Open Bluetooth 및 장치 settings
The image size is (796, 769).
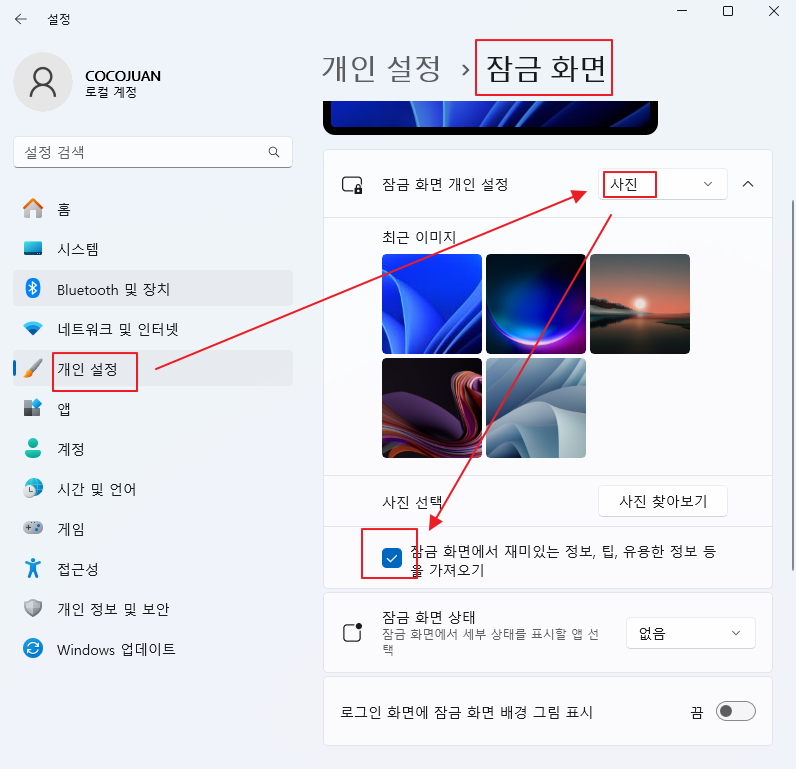(153, 288)
